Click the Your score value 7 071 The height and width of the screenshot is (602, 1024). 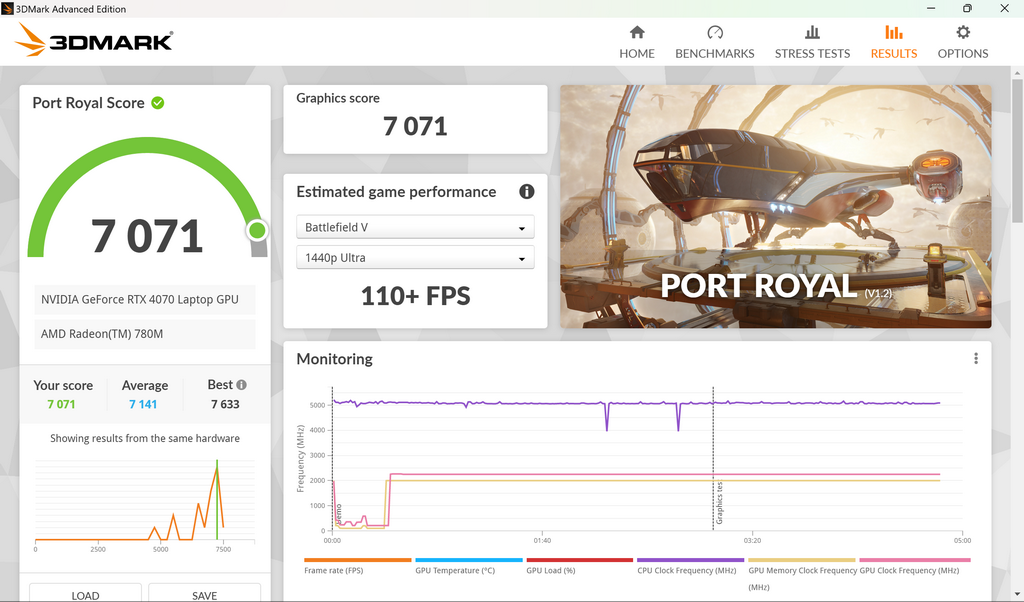[x=61, y=404]
